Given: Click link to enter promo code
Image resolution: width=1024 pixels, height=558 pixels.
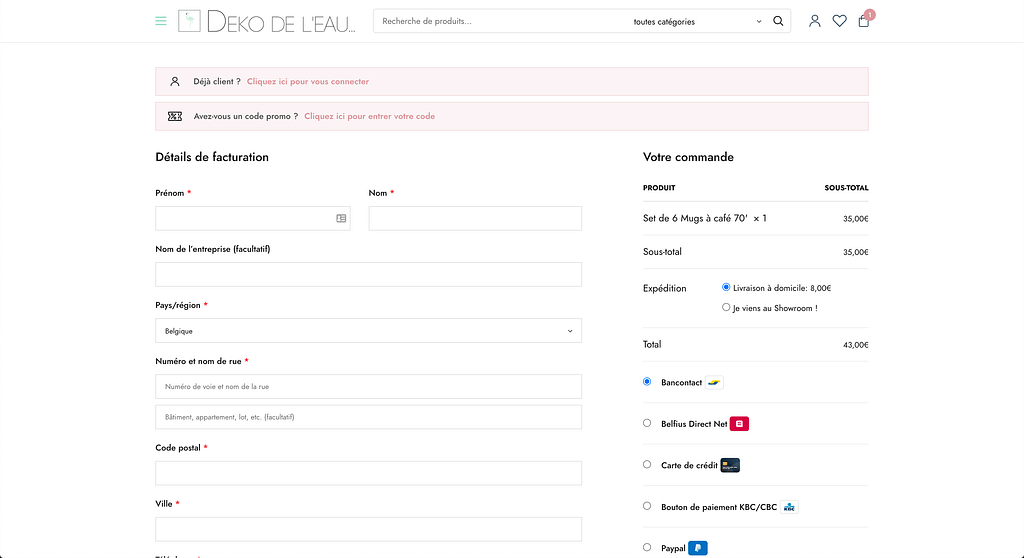Looking at the screenshot, I should click(x=369, y=116).
